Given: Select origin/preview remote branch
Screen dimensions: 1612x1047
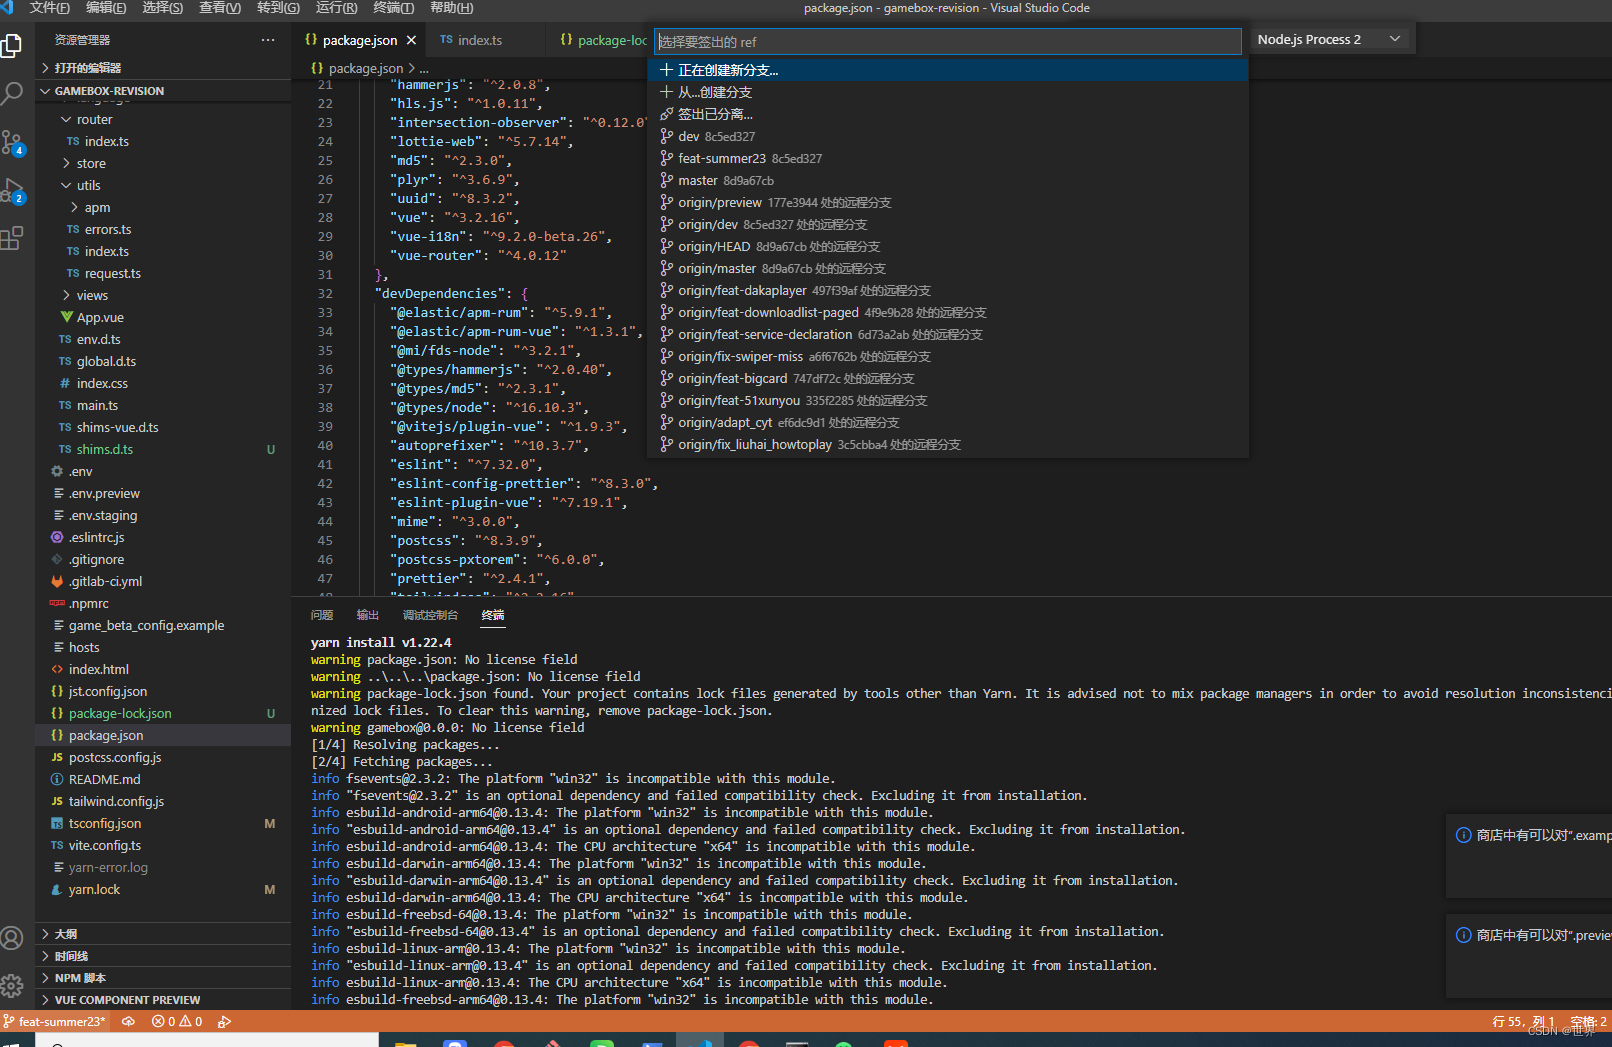Looking at the screenshot, I should (948, 202).
